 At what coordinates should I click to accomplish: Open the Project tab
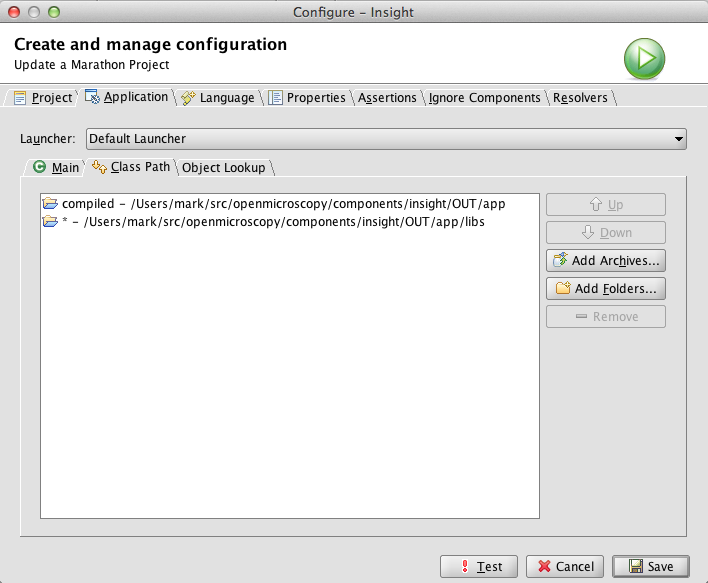click(x=43, y=98)
